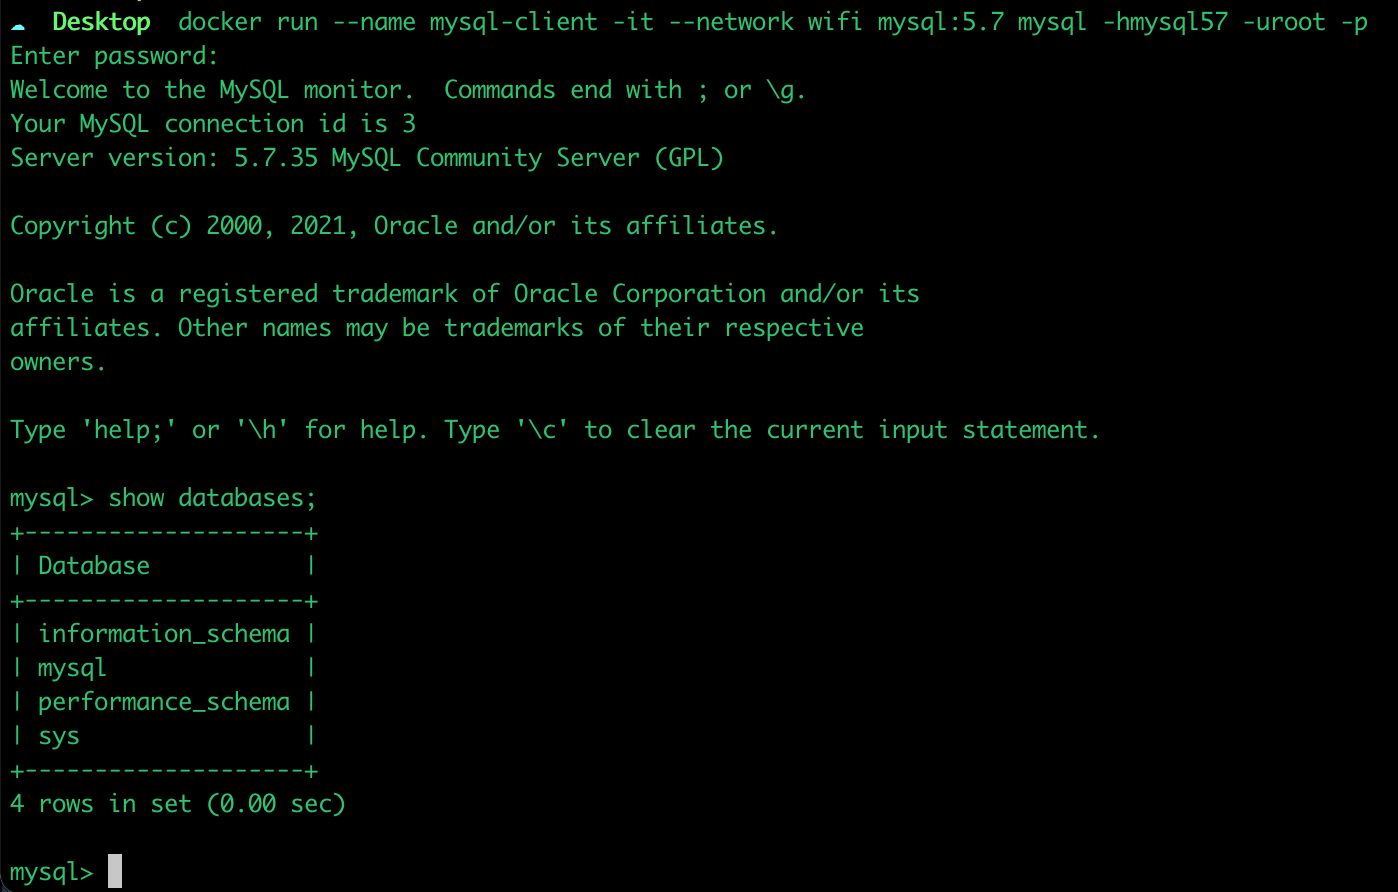Click the Copyright 2000, 2021 line
Viewport: 1398px width, 892px height.
pyautogui.click(x=394, y=226)
